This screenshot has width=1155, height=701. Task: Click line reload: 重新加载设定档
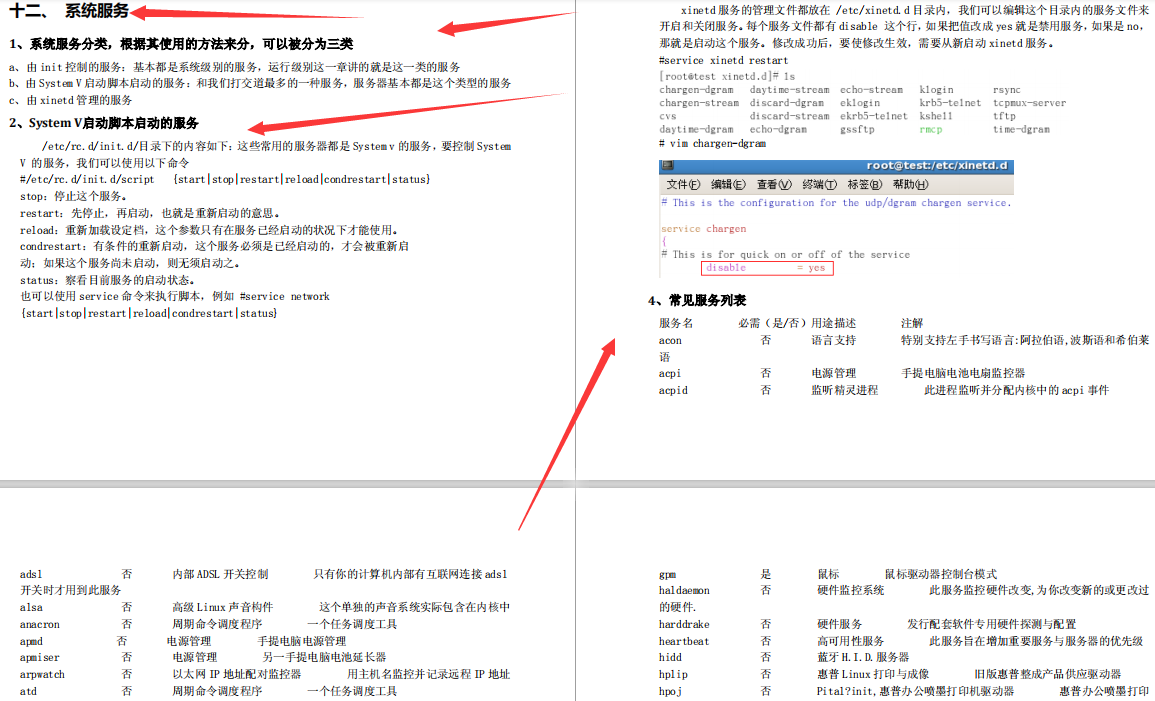[209, 230]
